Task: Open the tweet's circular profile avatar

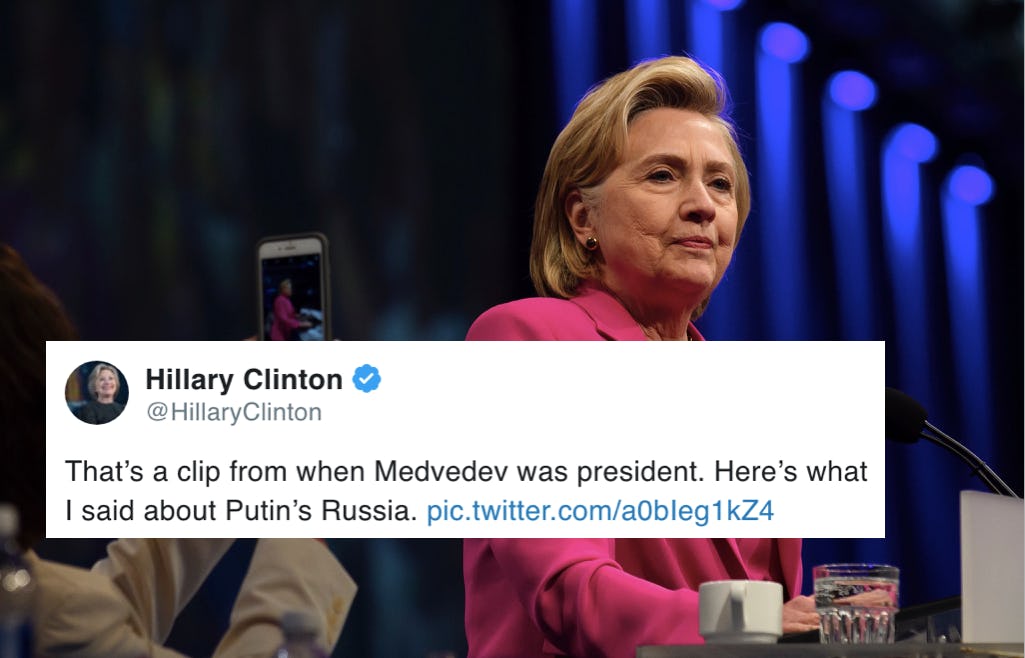Action: coord(97,392)
